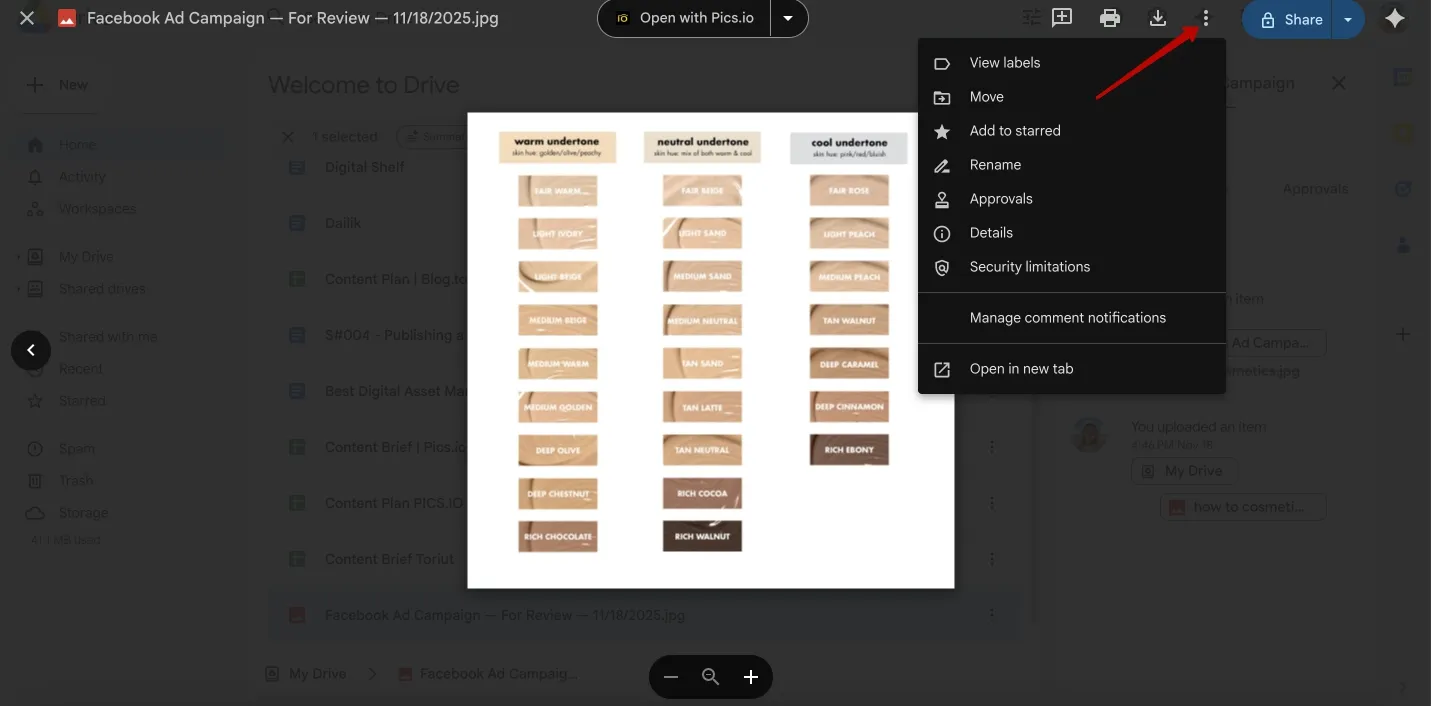Click the stamp icon next to Approvals

(x=941, y=199)
